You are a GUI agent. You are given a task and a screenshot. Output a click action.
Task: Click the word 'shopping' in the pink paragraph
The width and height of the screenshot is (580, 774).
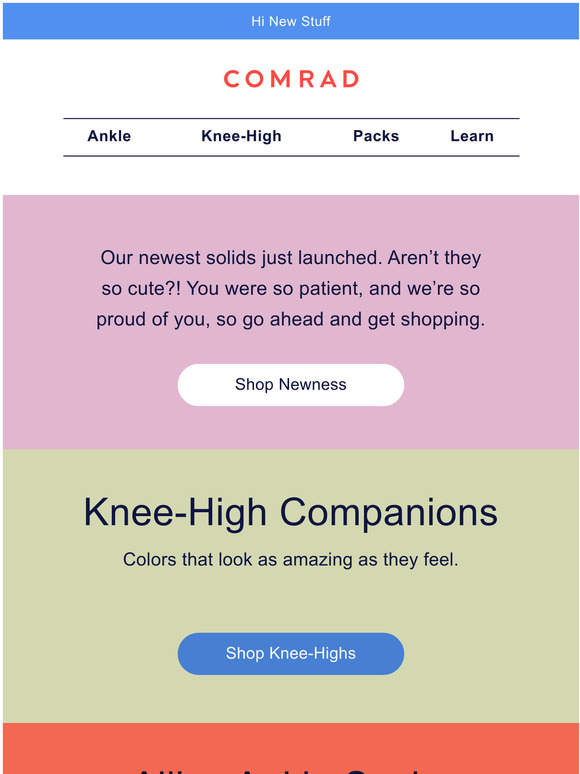(x=443, y=320)
